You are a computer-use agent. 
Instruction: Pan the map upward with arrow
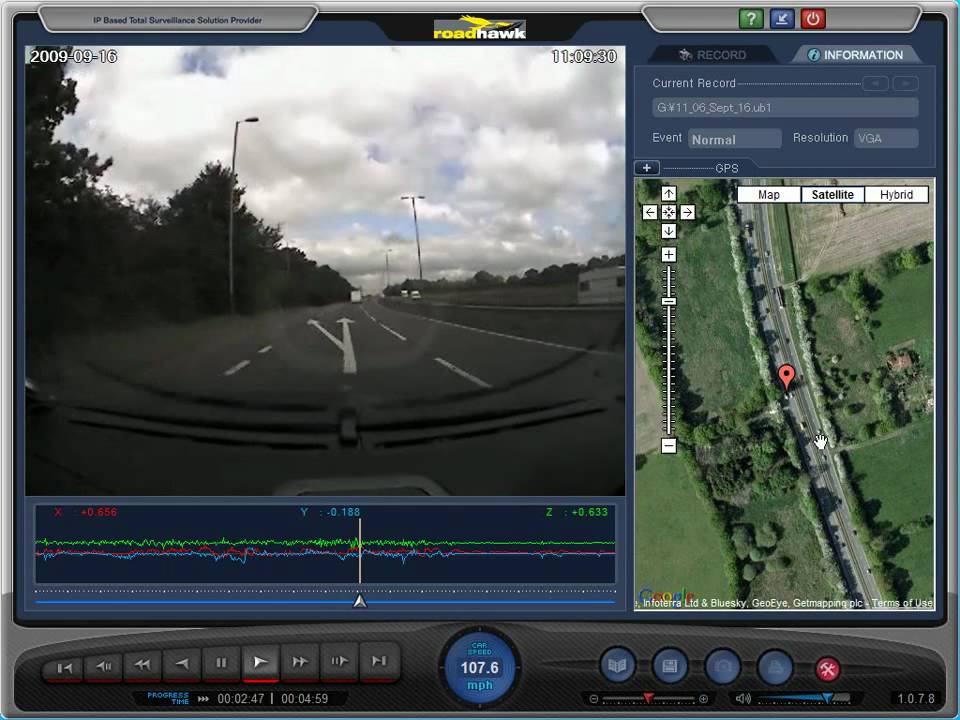click(x=669, y=193)
